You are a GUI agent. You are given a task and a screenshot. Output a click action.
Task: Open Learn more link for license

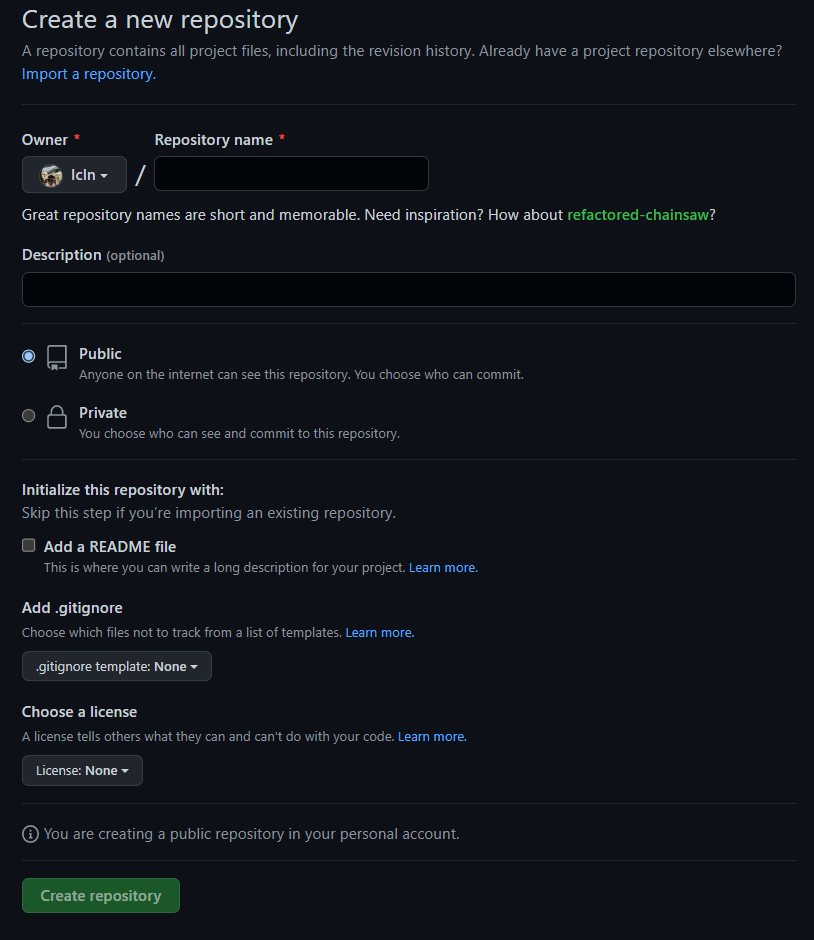pos(432,737)
